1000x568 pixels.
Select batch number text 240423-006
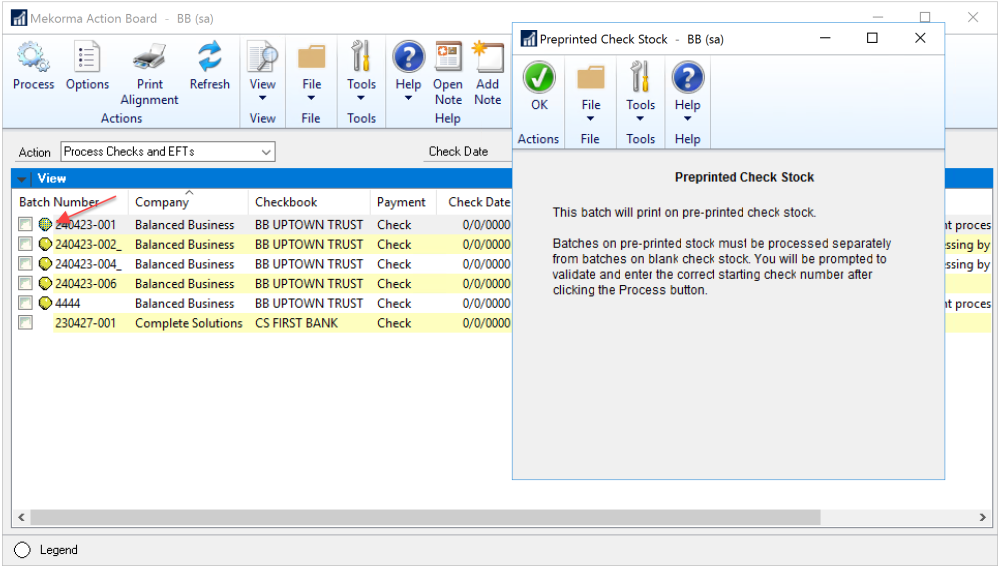pyautogui.click(x=85, y=284)
